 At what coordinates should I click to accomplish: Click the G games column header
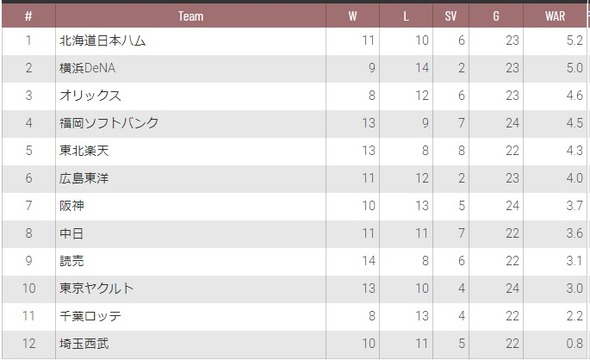tap(496, 16)
